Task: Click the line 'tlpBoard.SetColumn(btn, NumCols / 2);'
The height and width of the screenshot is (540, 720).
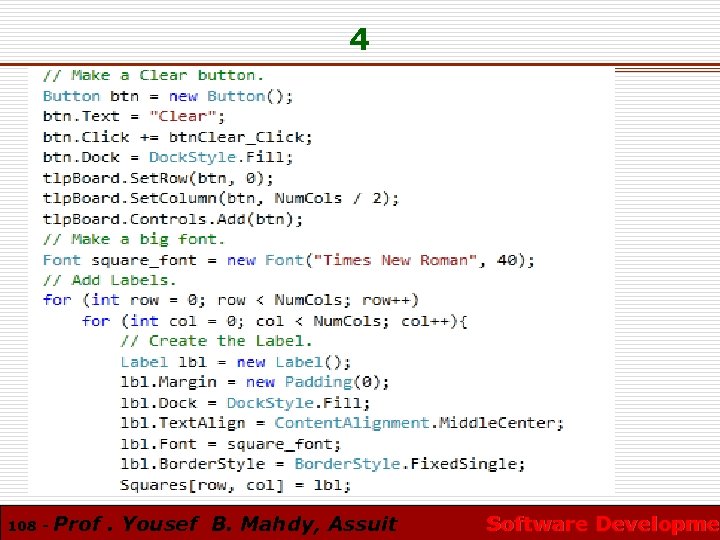Action: click(x=221, y=198)
